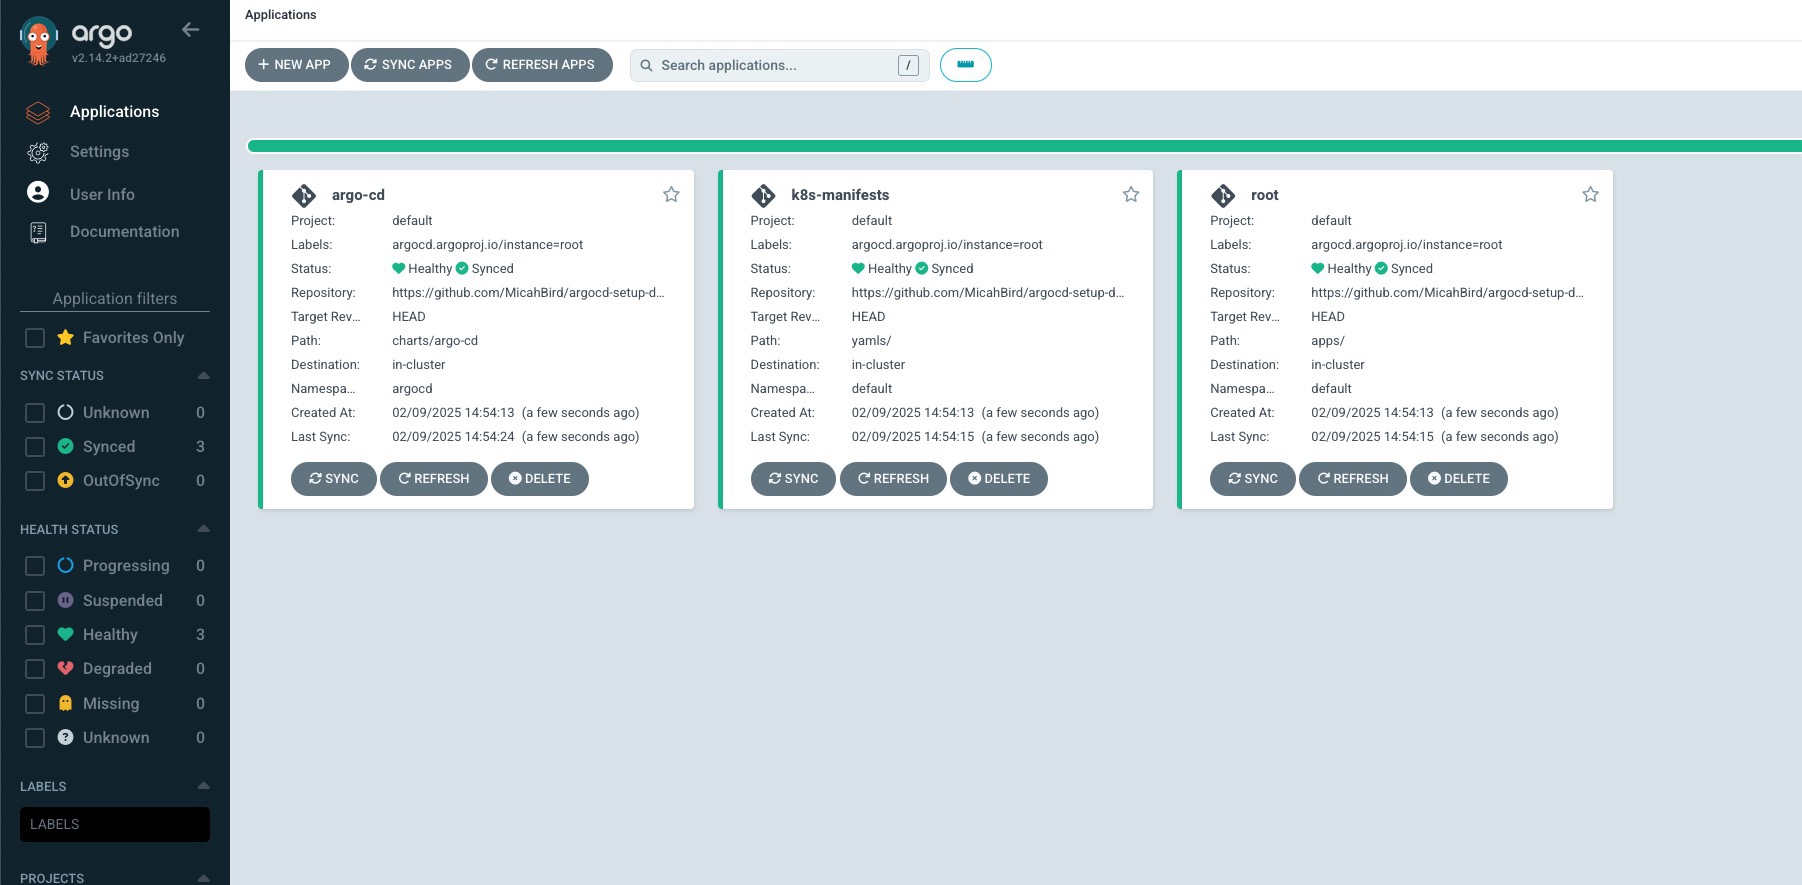Sync the k8s-manifests application
The width and height of the screenshot is (1802, 885).
[793, 479]
